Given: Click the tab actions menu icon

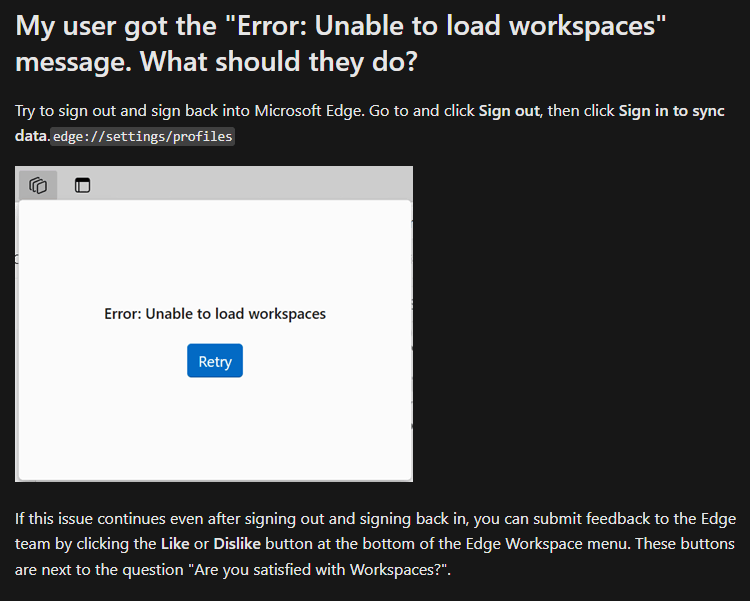Looking at the screenshot, I should (x=82, y=185).
